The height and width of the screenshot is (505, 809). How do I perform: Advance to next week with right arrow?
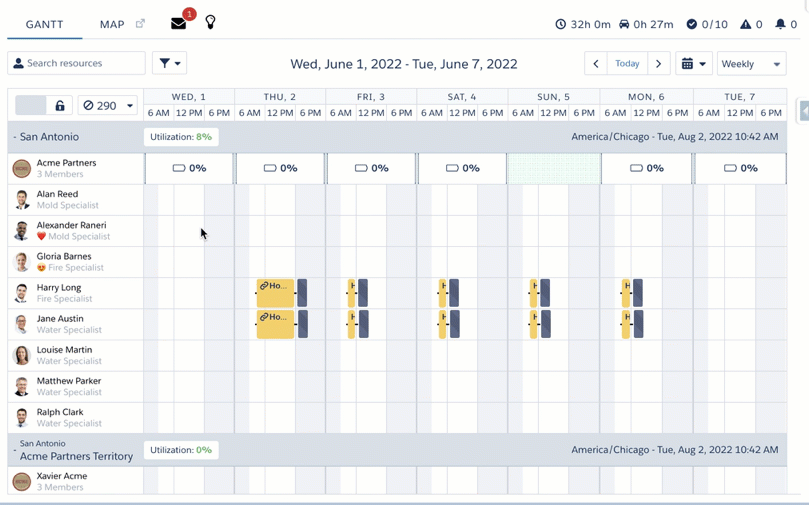658,64
